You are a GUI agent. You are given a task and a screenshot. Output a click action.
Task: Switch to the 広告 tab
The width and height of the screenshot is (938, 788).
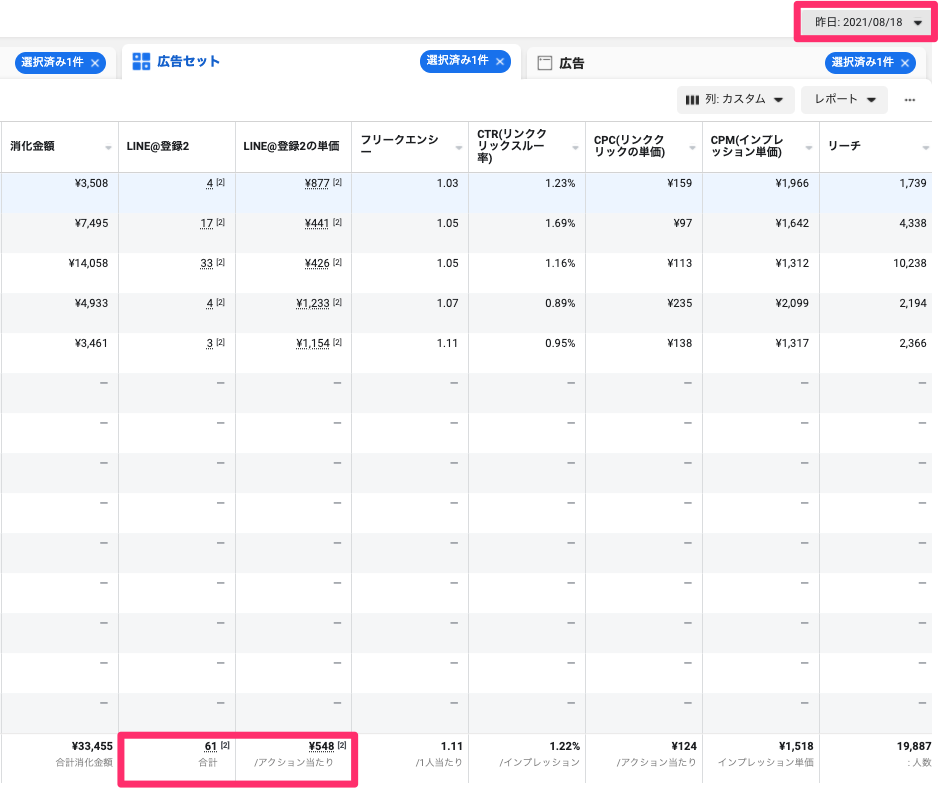point(726,63)
